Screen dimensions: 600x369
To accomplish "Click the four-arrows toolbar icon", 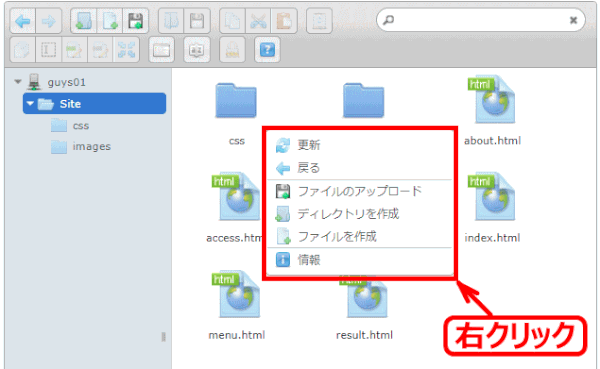I will tap(126, 50).
